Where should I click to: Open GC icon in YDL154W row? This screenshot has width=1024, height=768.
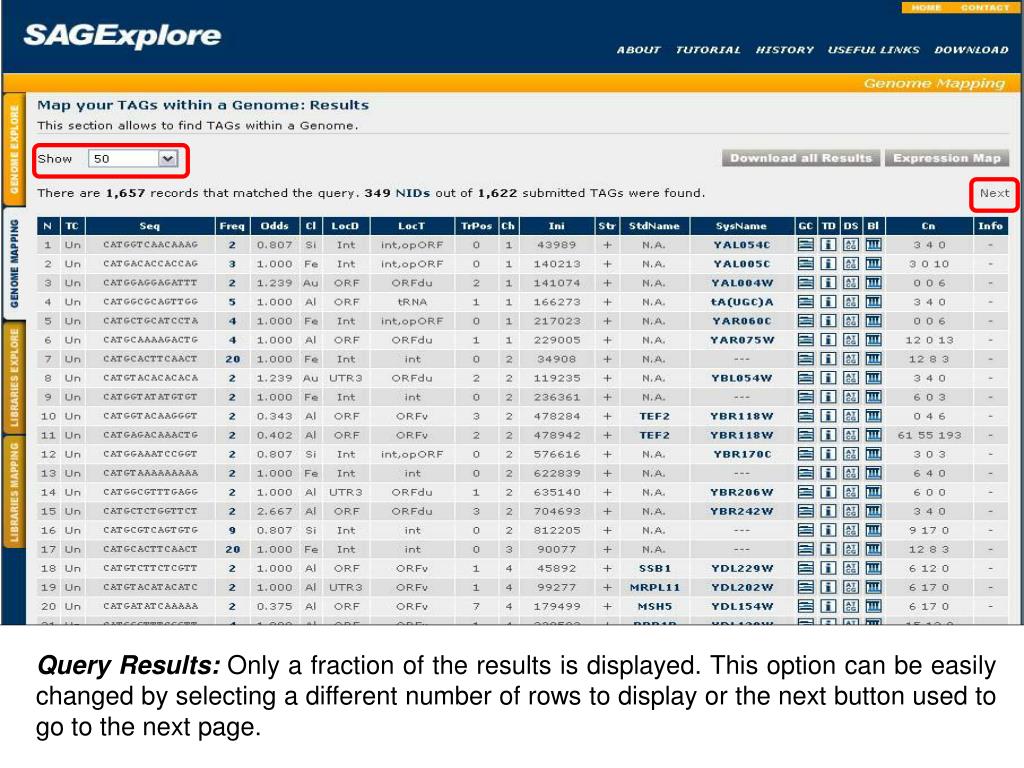(x=806, y=606)
